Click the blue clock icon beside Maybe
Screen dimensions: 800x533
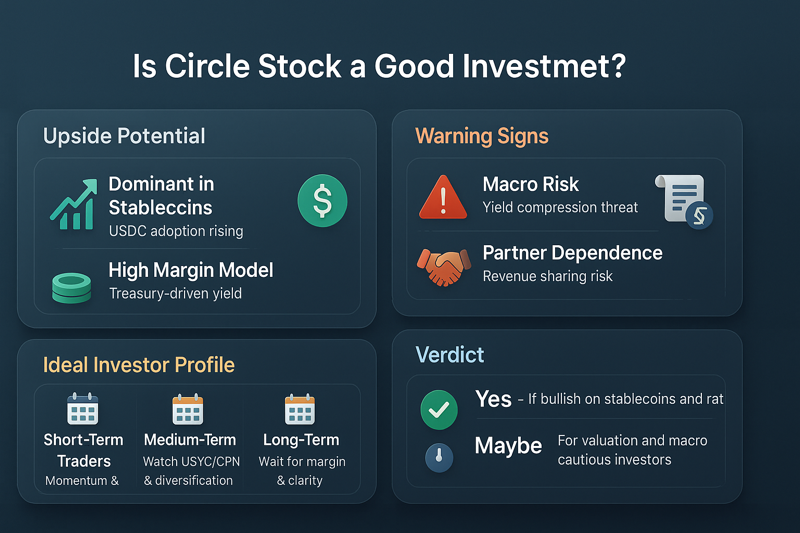click(439, 457)
